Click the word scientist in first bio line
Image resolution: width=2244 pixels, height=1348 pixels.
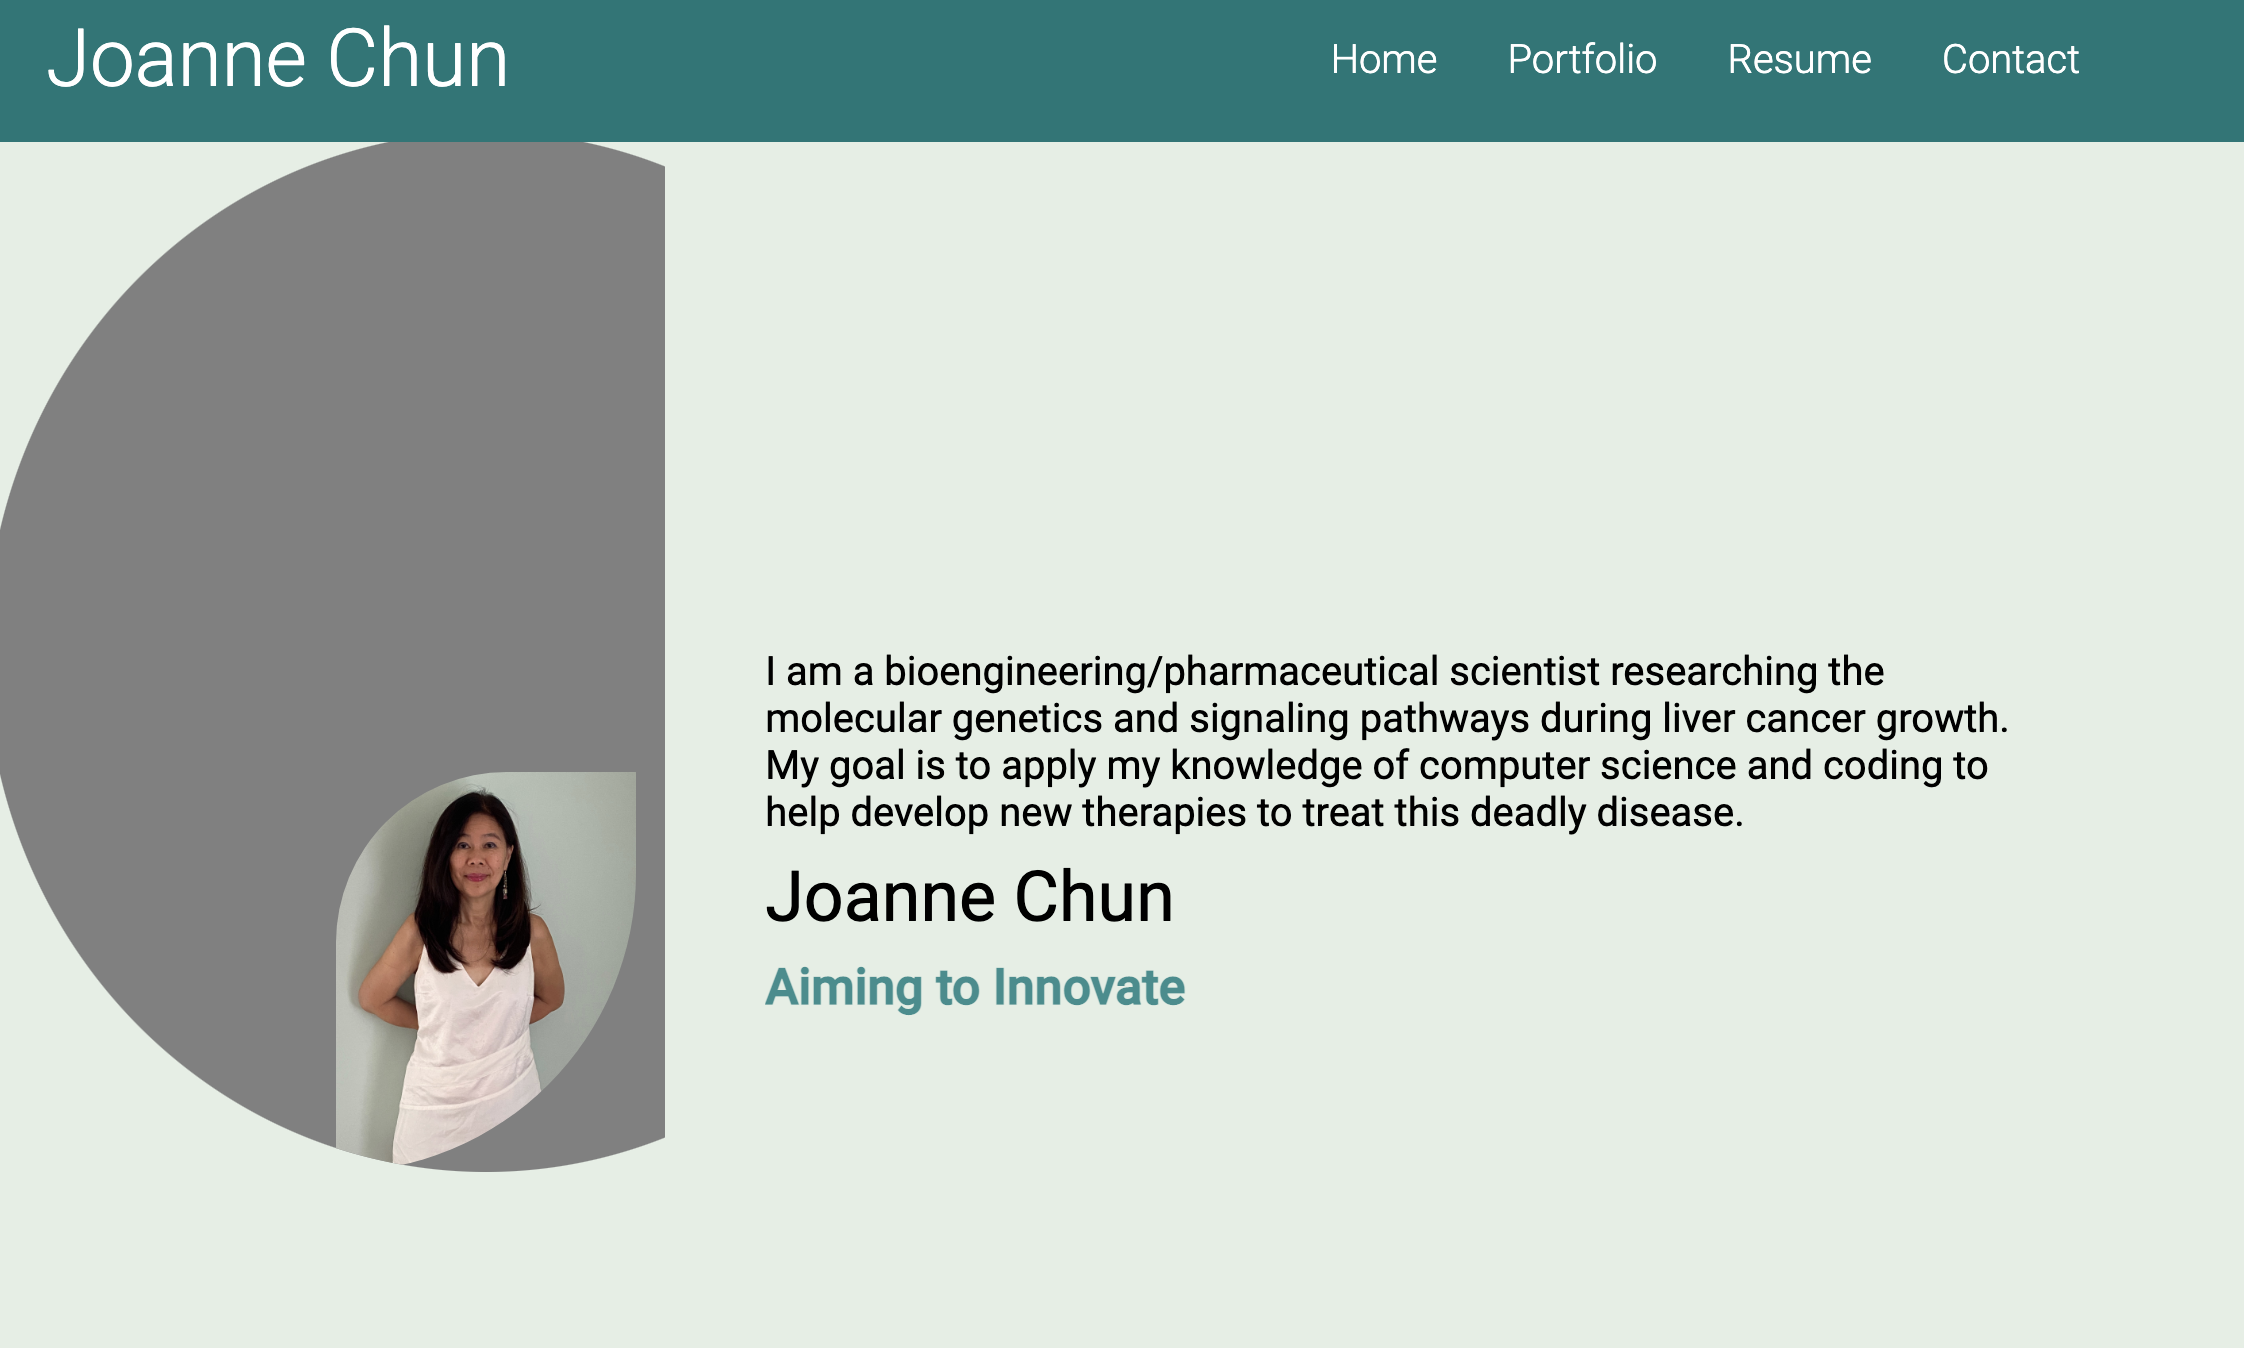(x=1524, y=672)
